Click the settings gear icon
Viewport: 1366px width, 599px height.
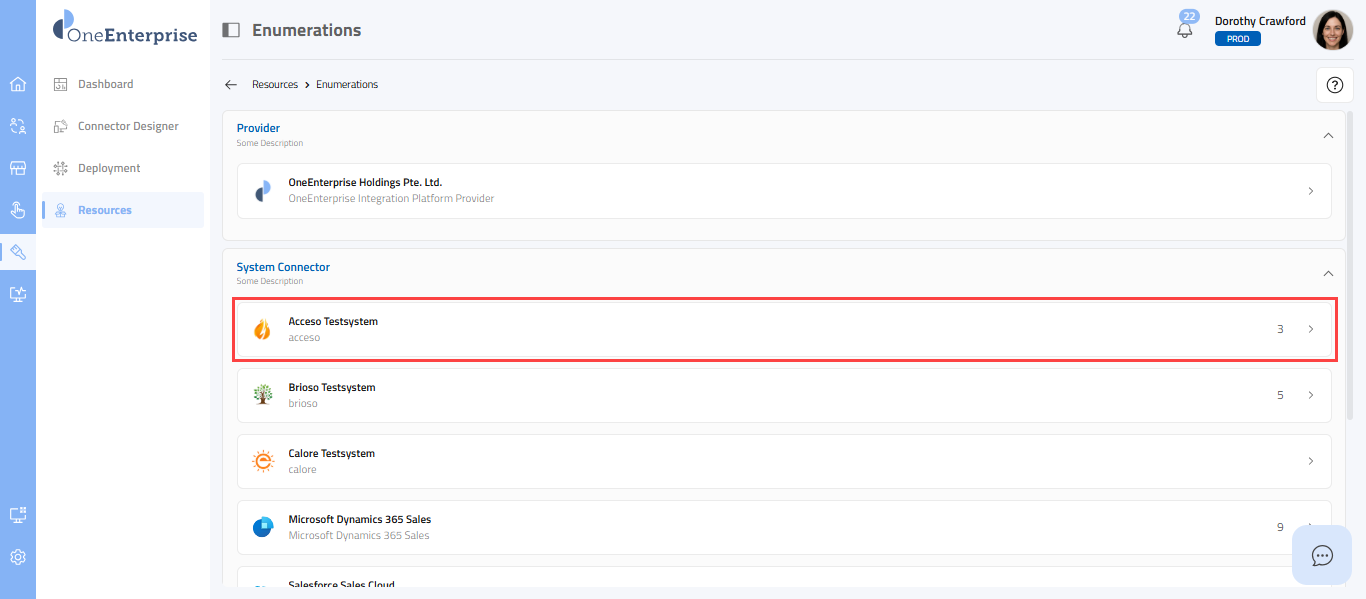(x=17, y=557)
